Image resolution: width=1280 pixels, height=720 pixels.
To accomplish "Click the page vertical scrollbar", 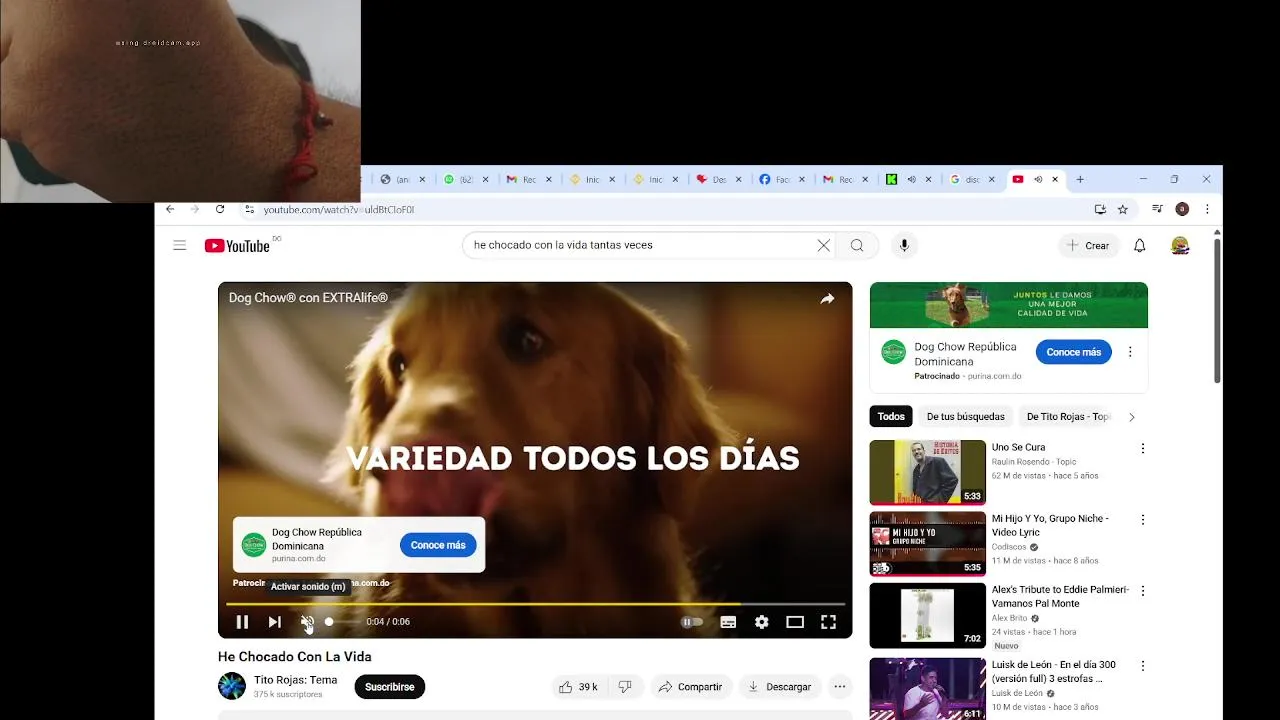I will pos(1217,310).
